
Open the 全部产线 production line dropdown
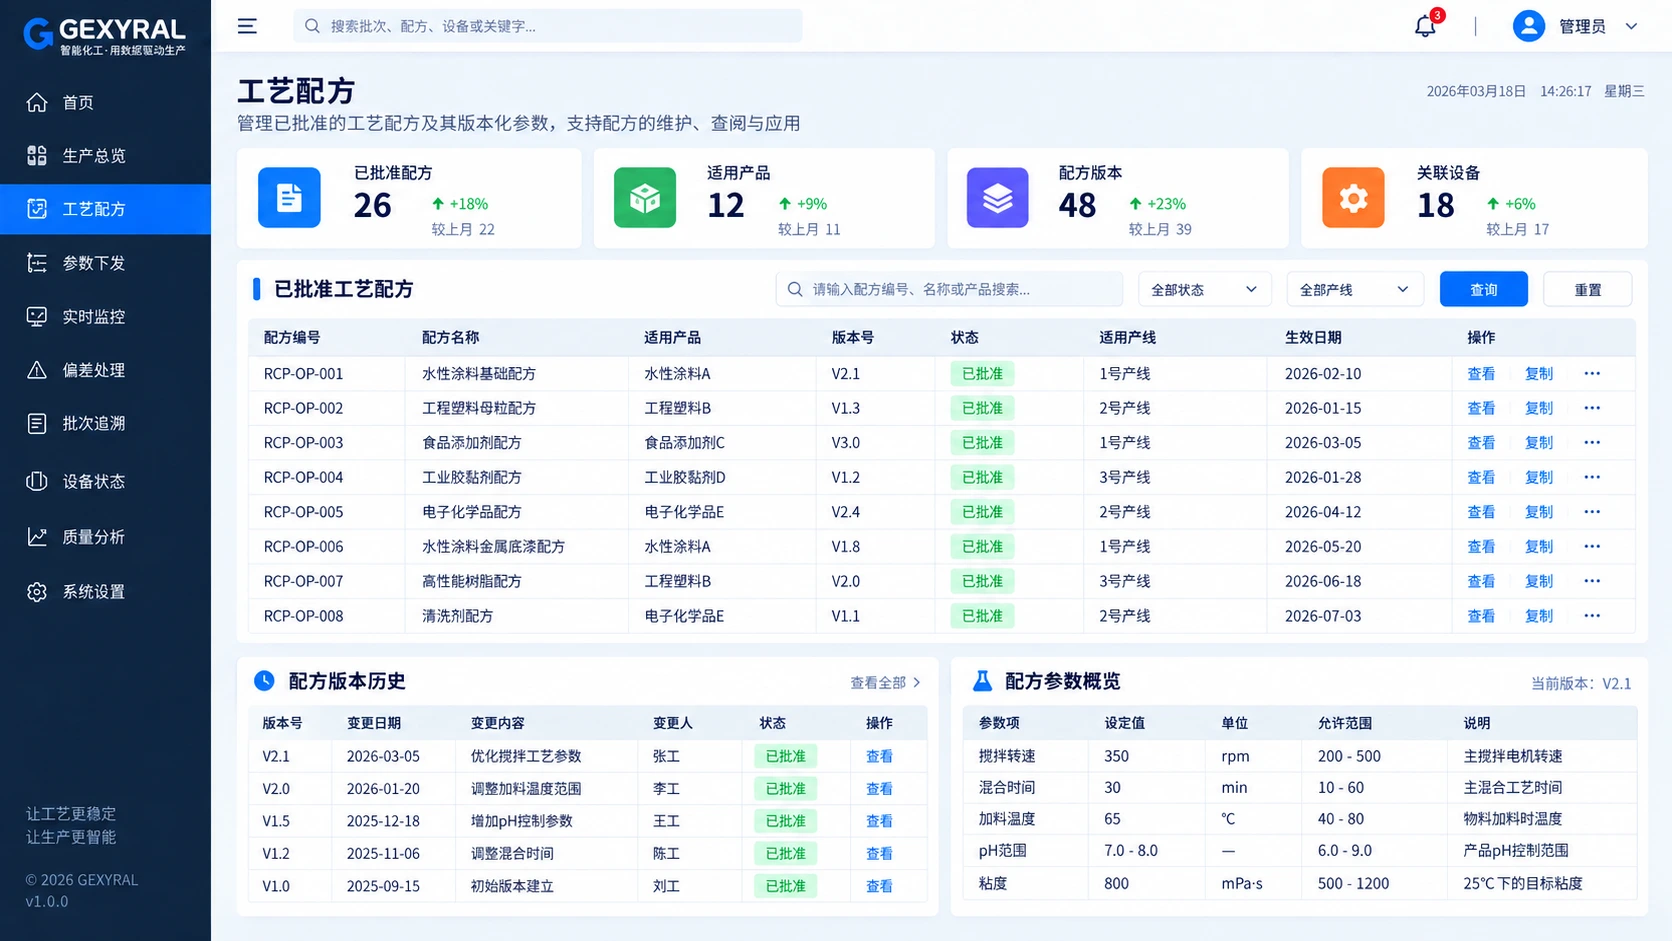[x=1354, y=289]
